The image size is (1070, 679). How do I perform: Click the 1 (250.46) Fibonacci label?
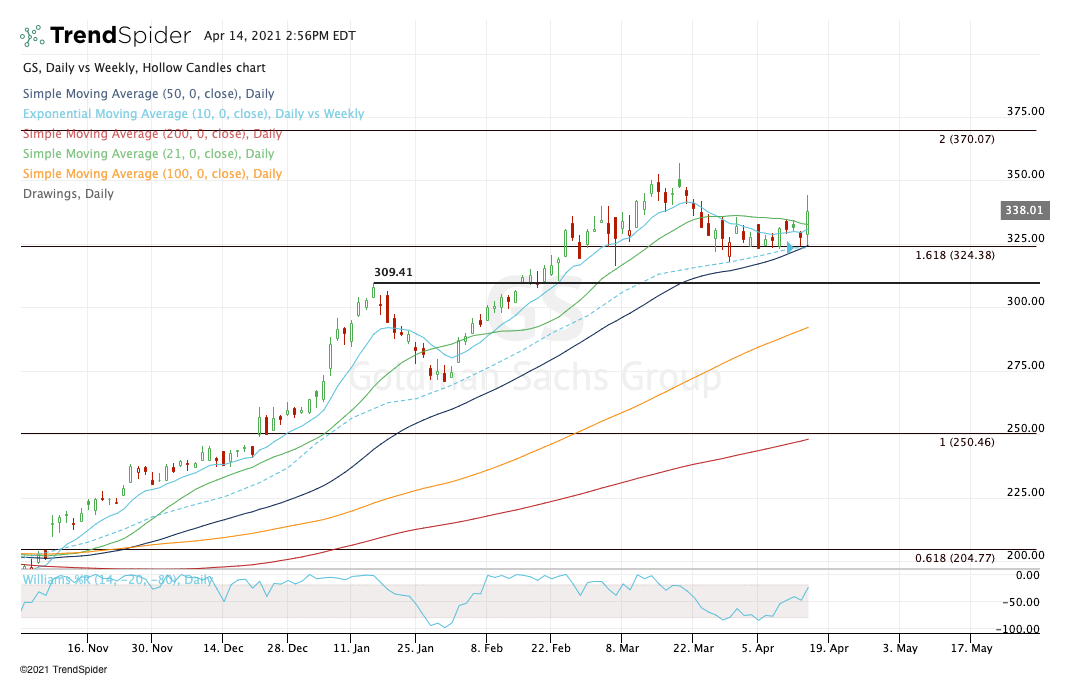(966, 442)
